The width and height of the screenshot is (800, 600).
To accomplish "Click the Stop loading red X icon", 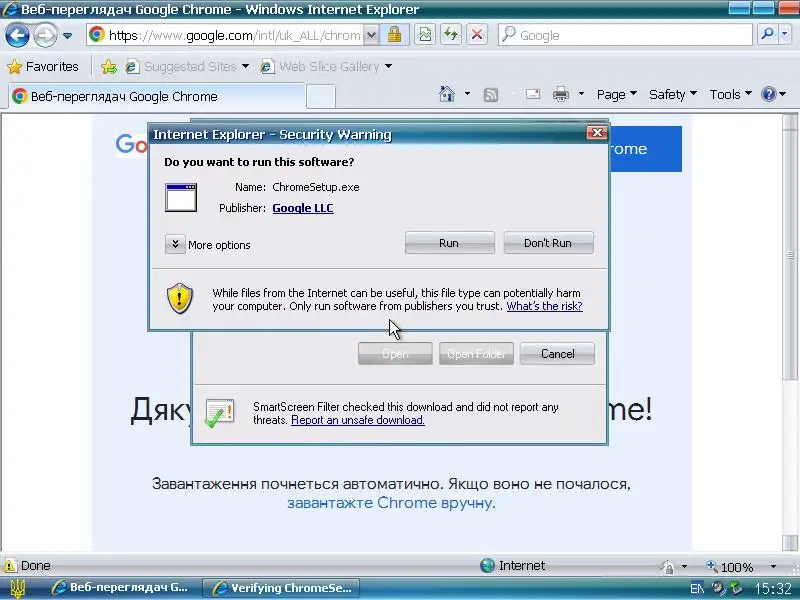I will click(477, 35).
